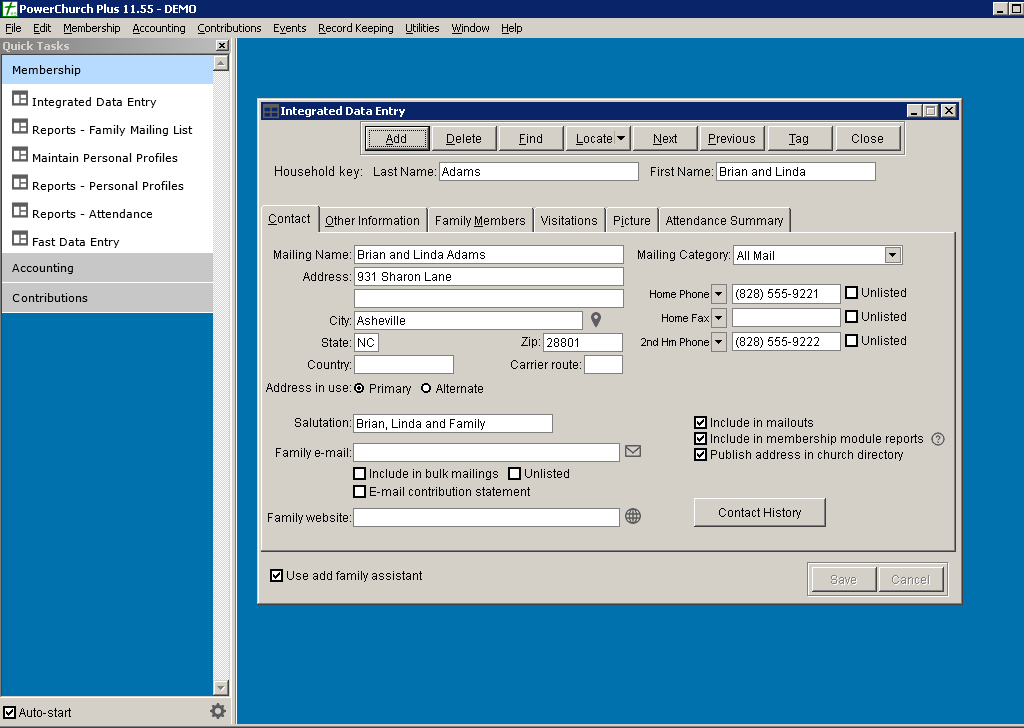This screenshot has width=1024, height=728.
Task: Open the Membership menu
Action: [x=91, y=28]
